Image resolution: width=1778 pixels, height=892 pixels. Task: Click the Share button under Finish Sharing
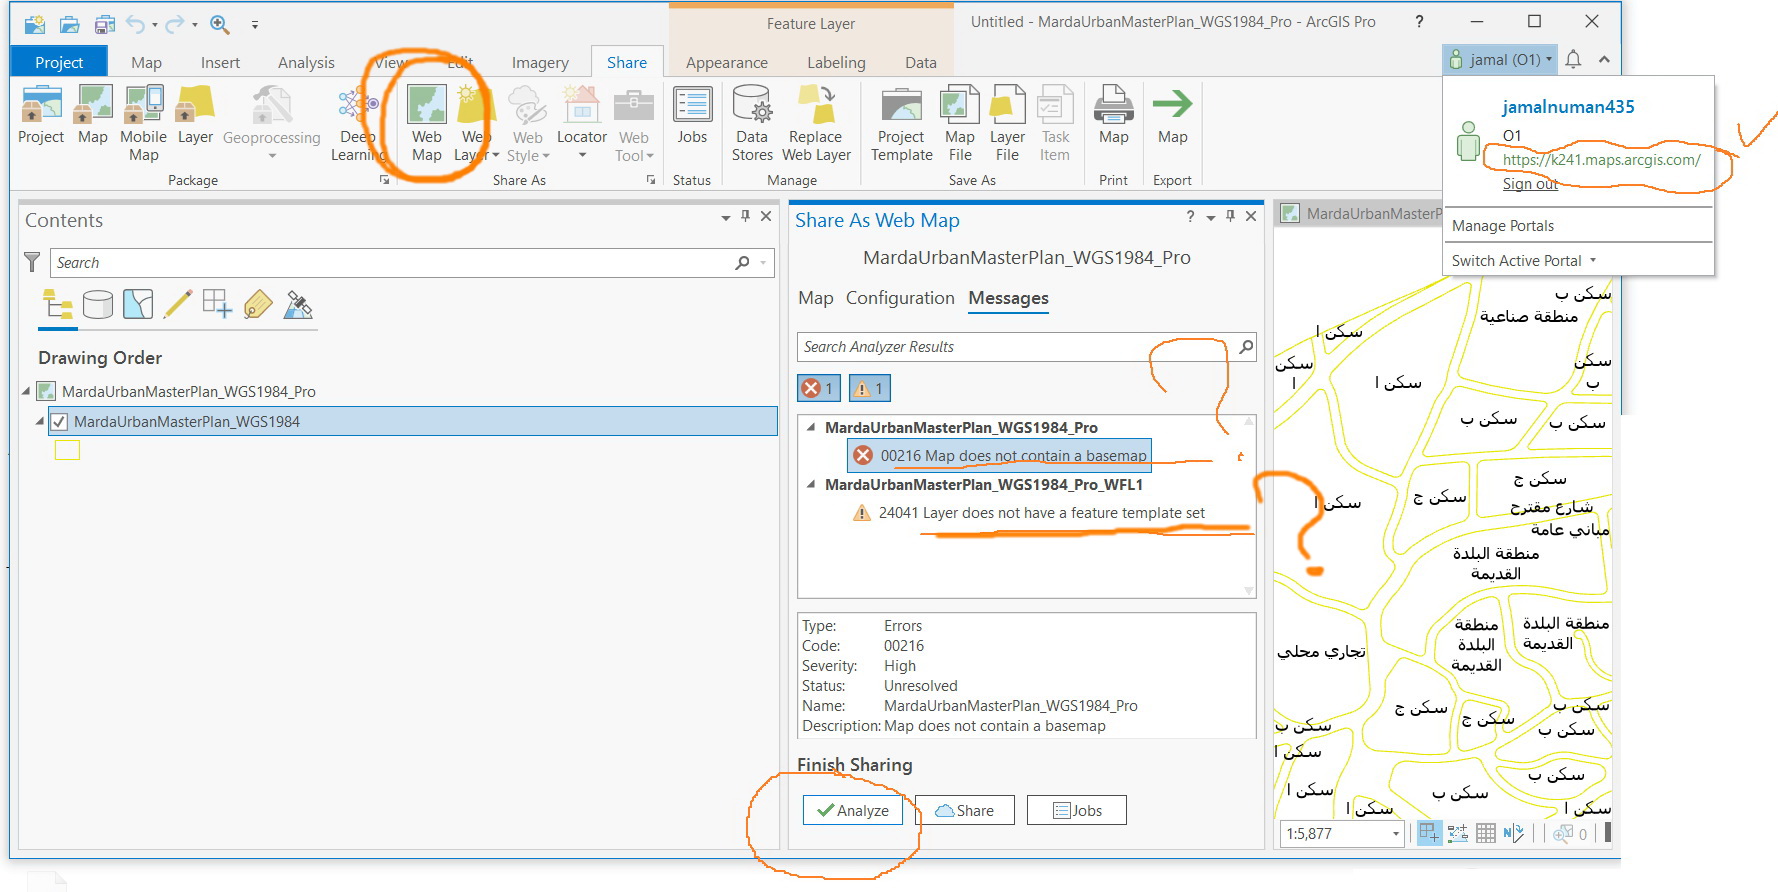965,810
